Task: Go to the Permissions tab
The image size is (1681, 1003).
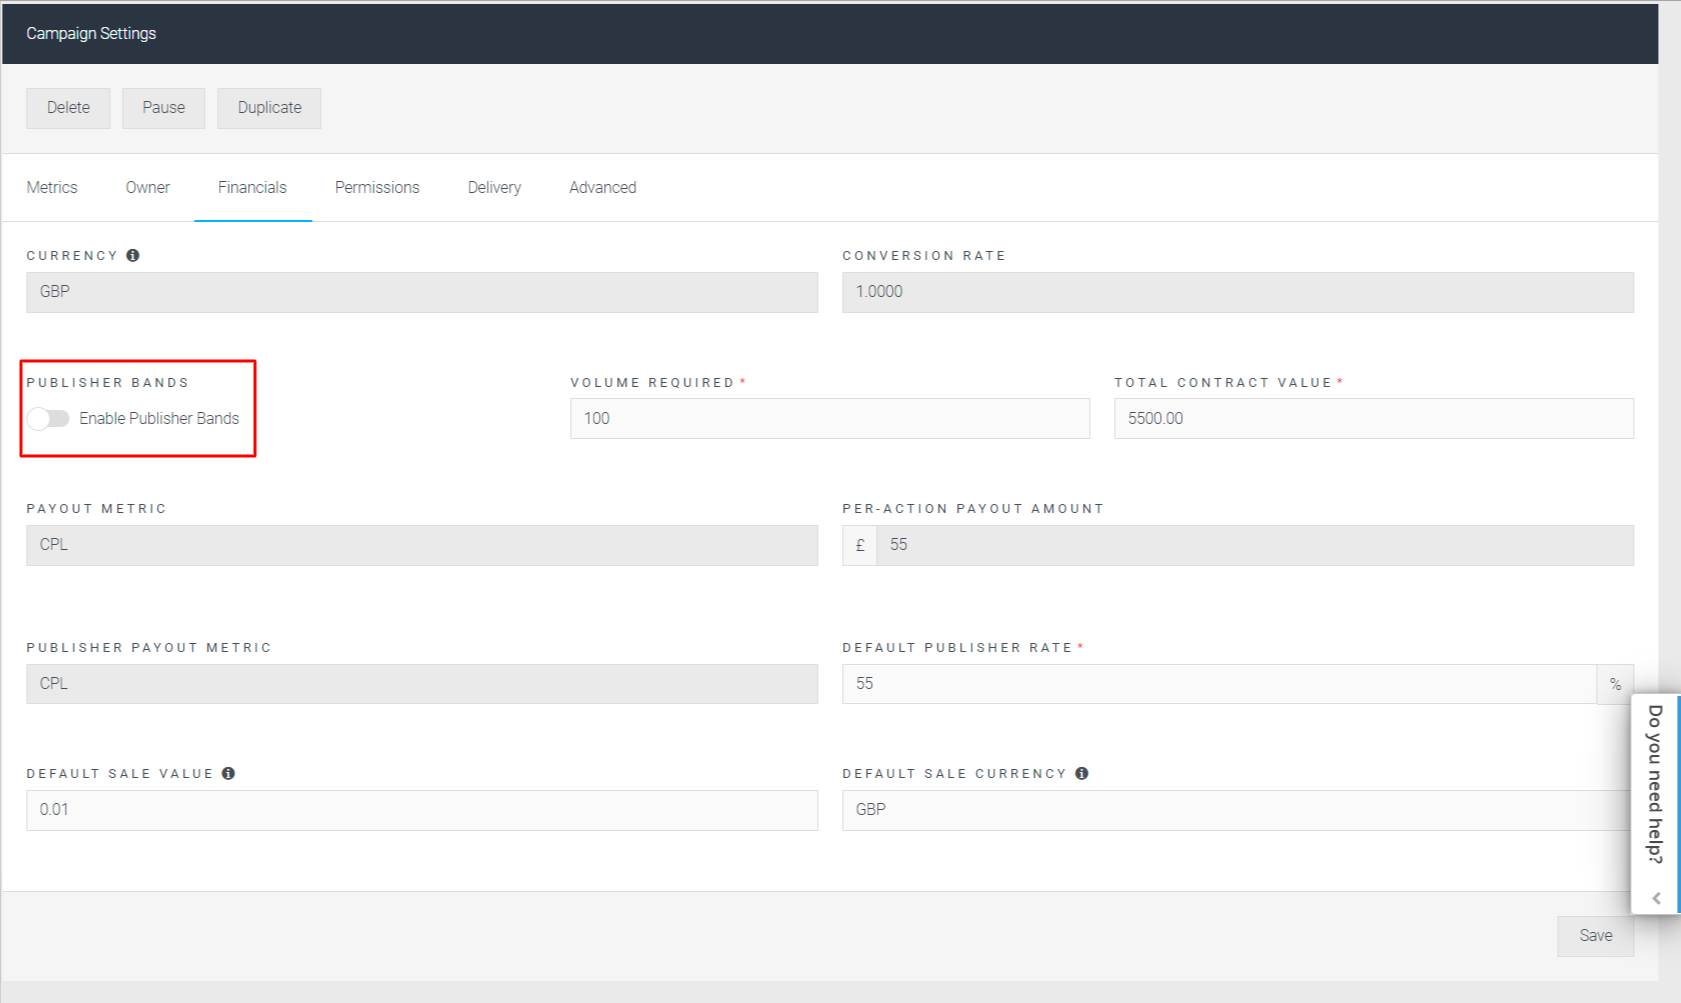Action: (x=377, y=188)
